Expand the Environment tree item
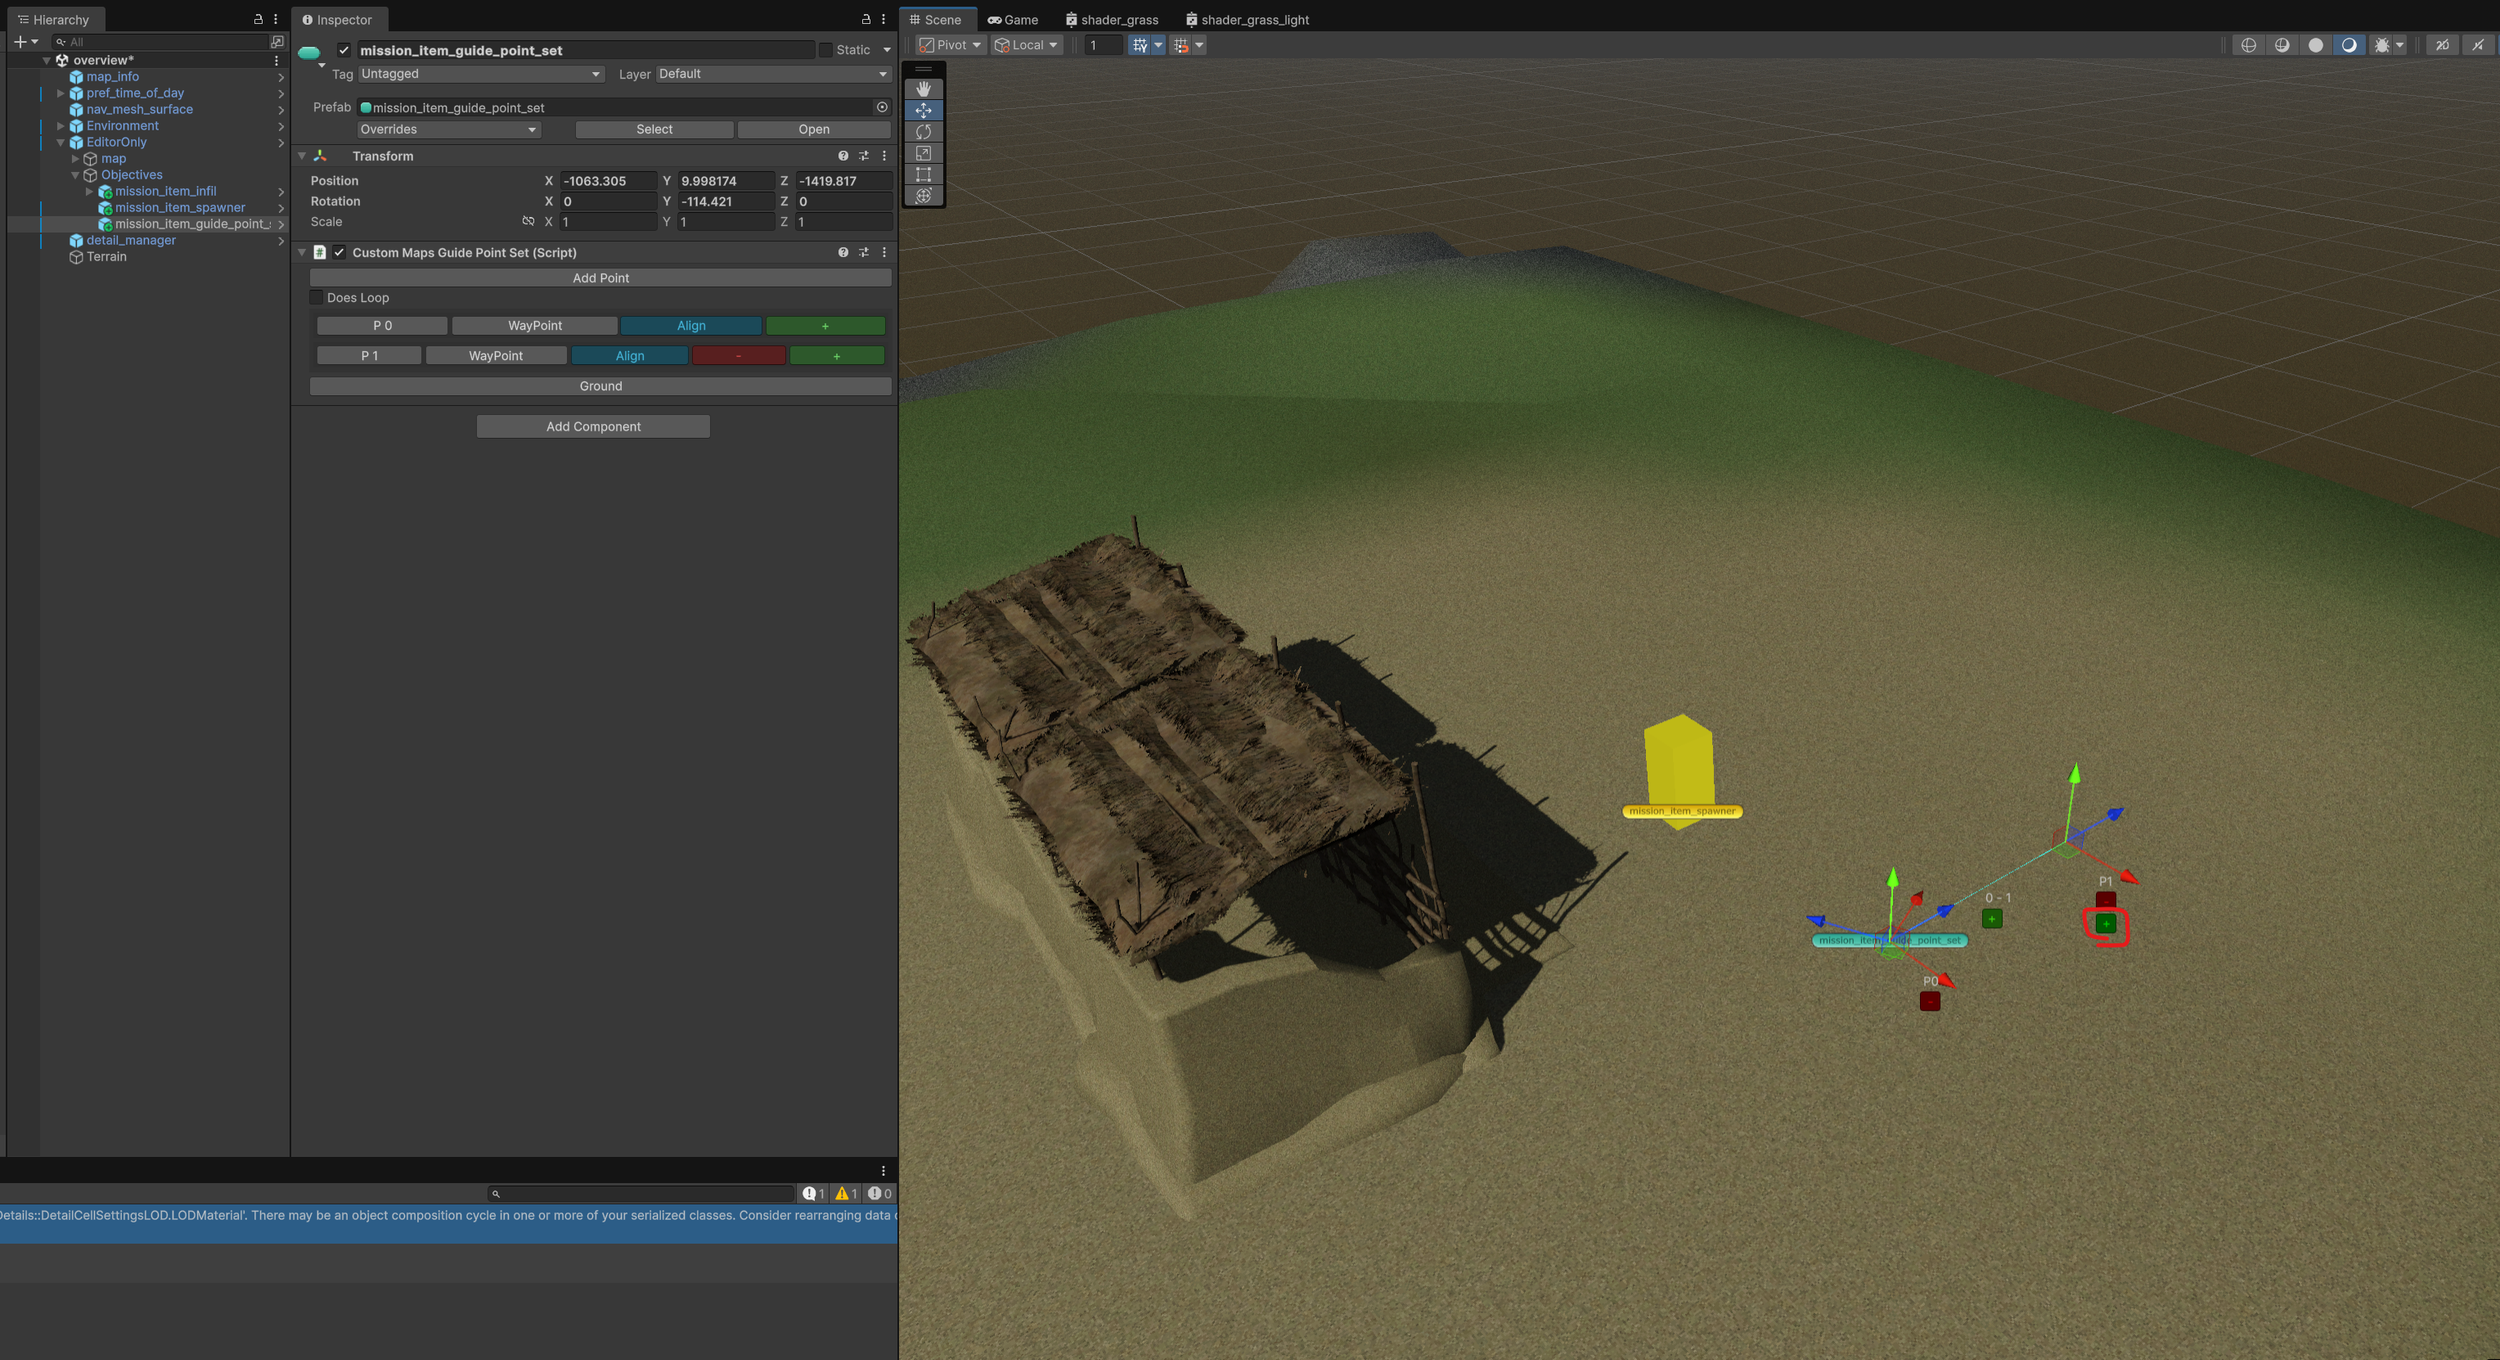 point(61,126)
